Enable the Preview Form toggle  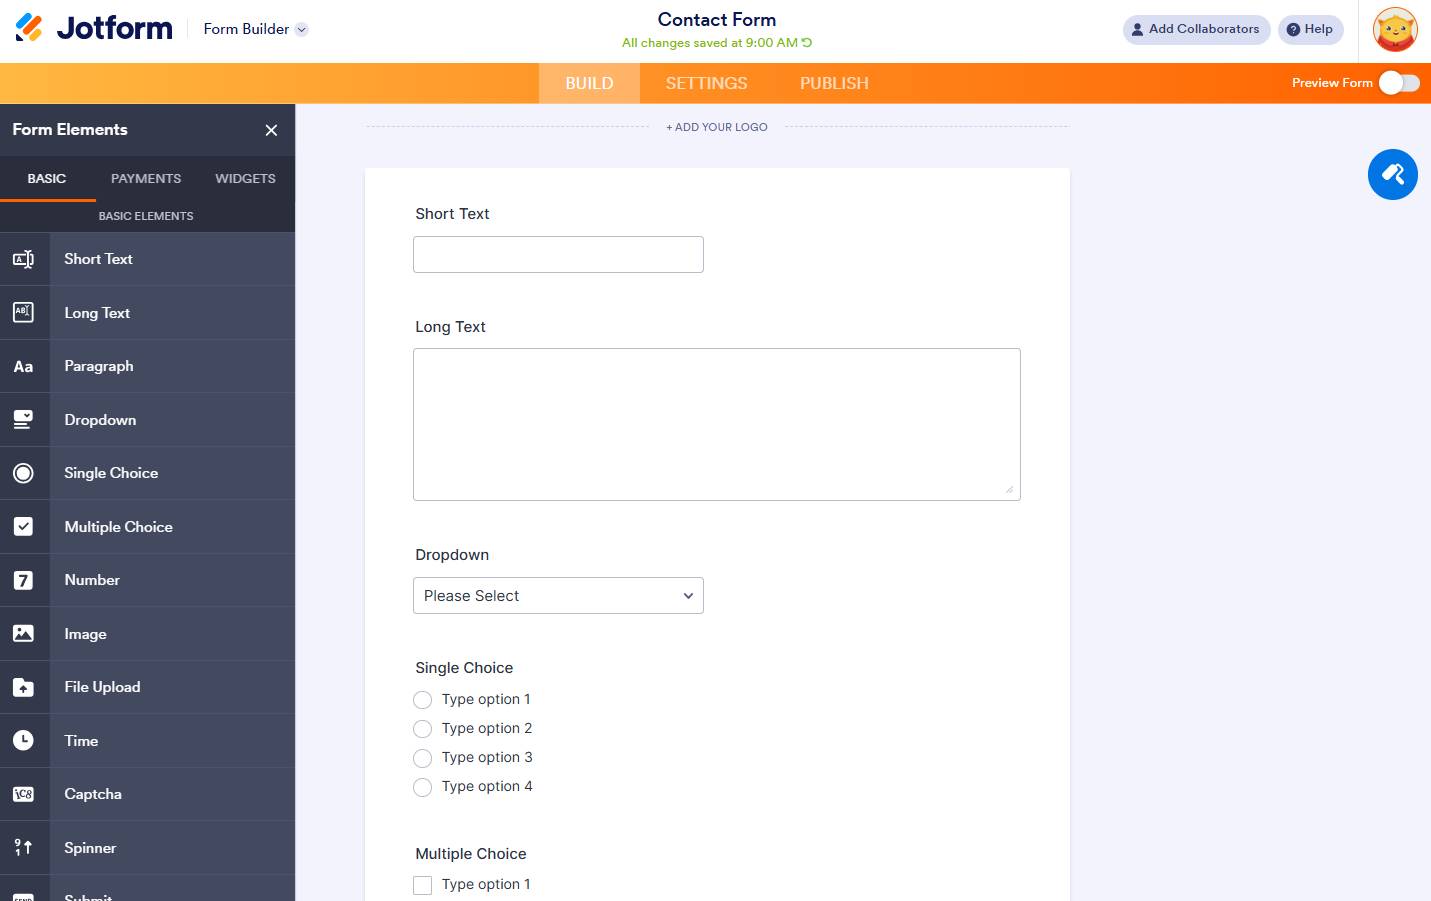coord(1399,83)
